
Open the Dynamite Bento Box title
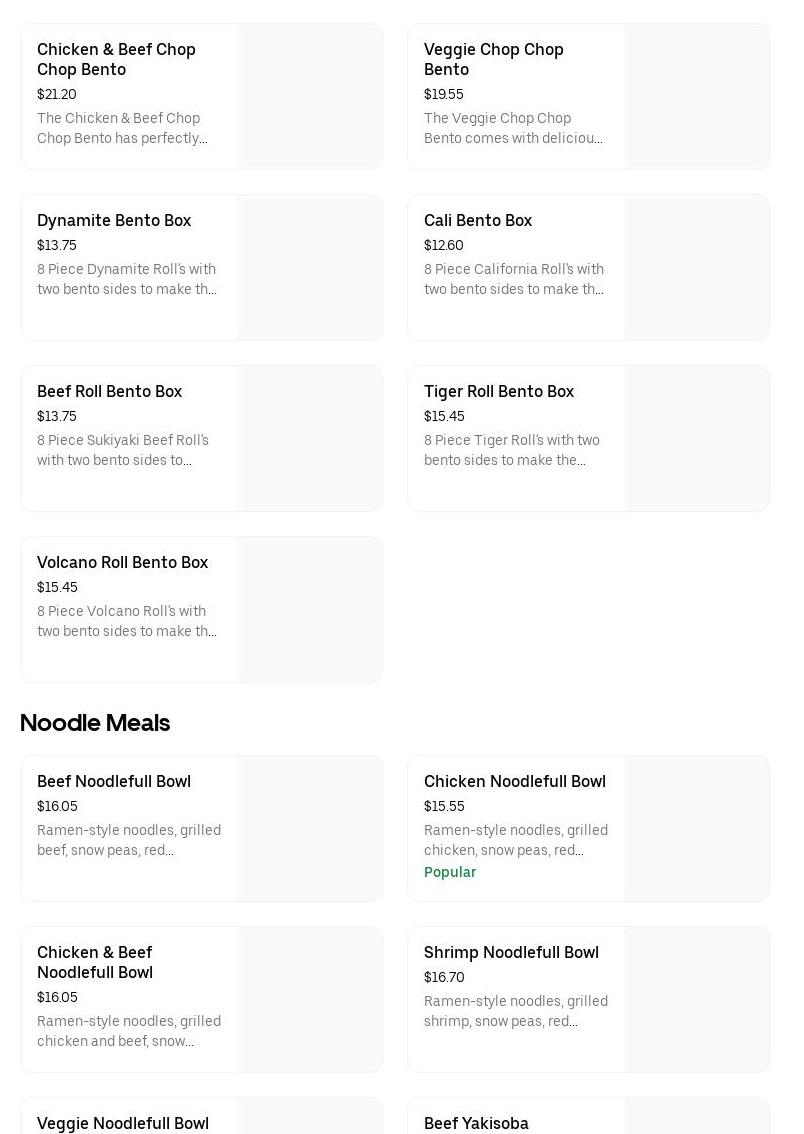[114, 220]
